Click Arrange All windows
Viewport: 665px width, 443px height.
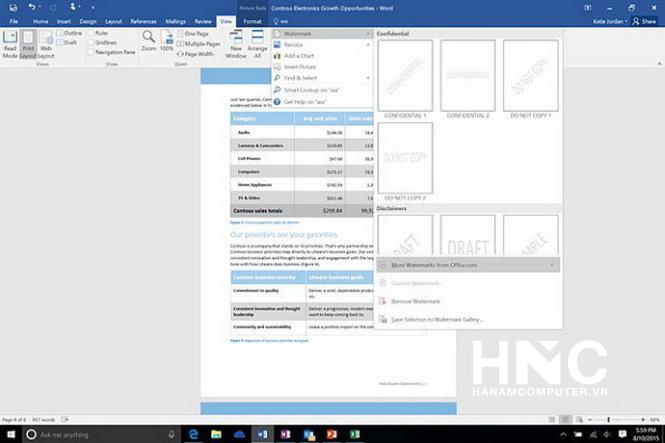[257, 44]
